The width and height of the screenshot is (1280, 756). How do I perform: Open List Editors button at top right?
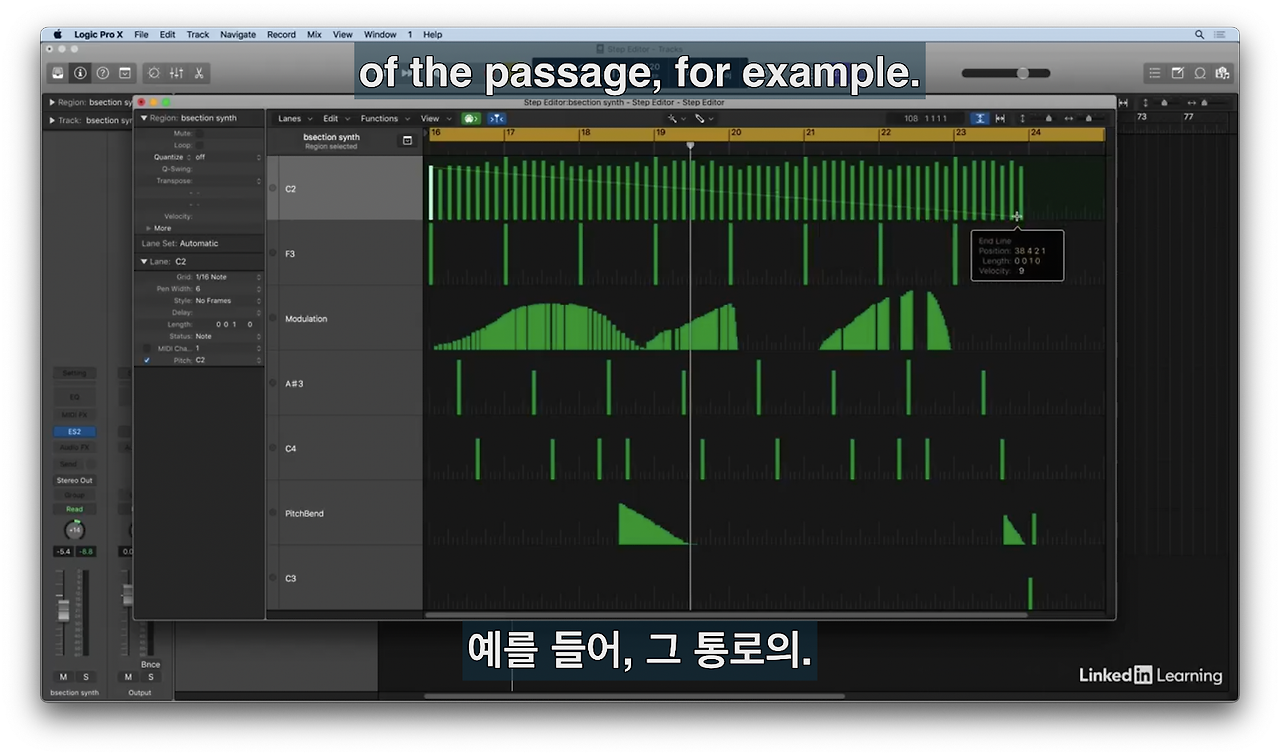(1155, 73)
